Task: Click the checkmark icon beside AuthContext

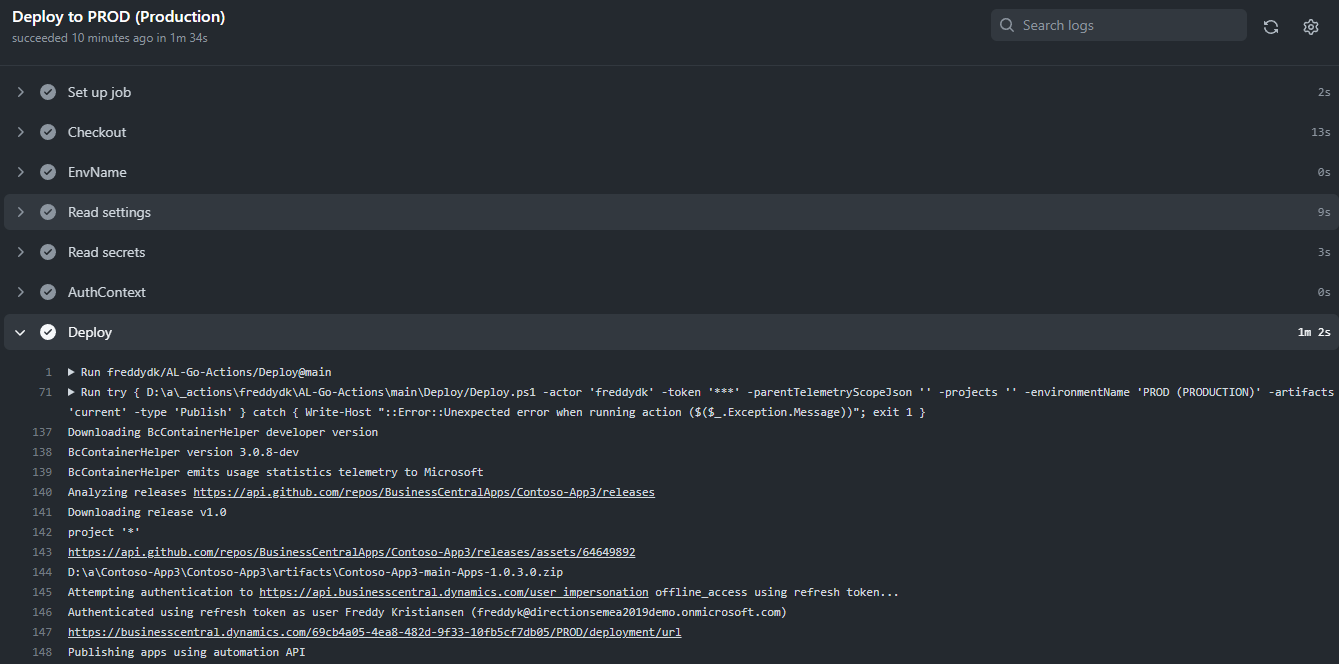Action: point(48,291)
